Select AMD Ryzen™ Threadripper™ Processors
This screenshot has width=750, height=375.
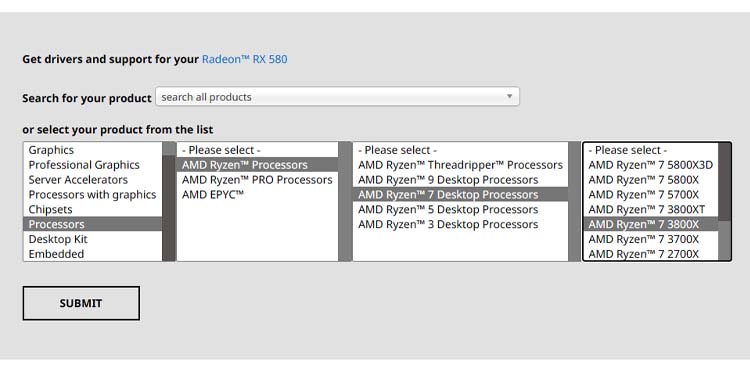461,165
